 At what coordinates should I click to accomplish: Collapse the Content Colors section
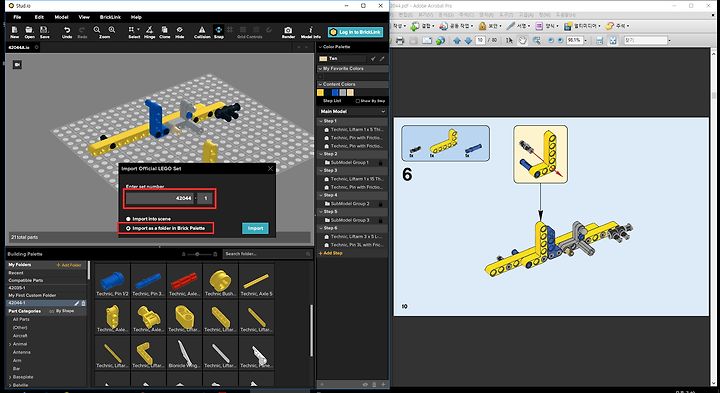pyautogui.click(x=320, y=84)
